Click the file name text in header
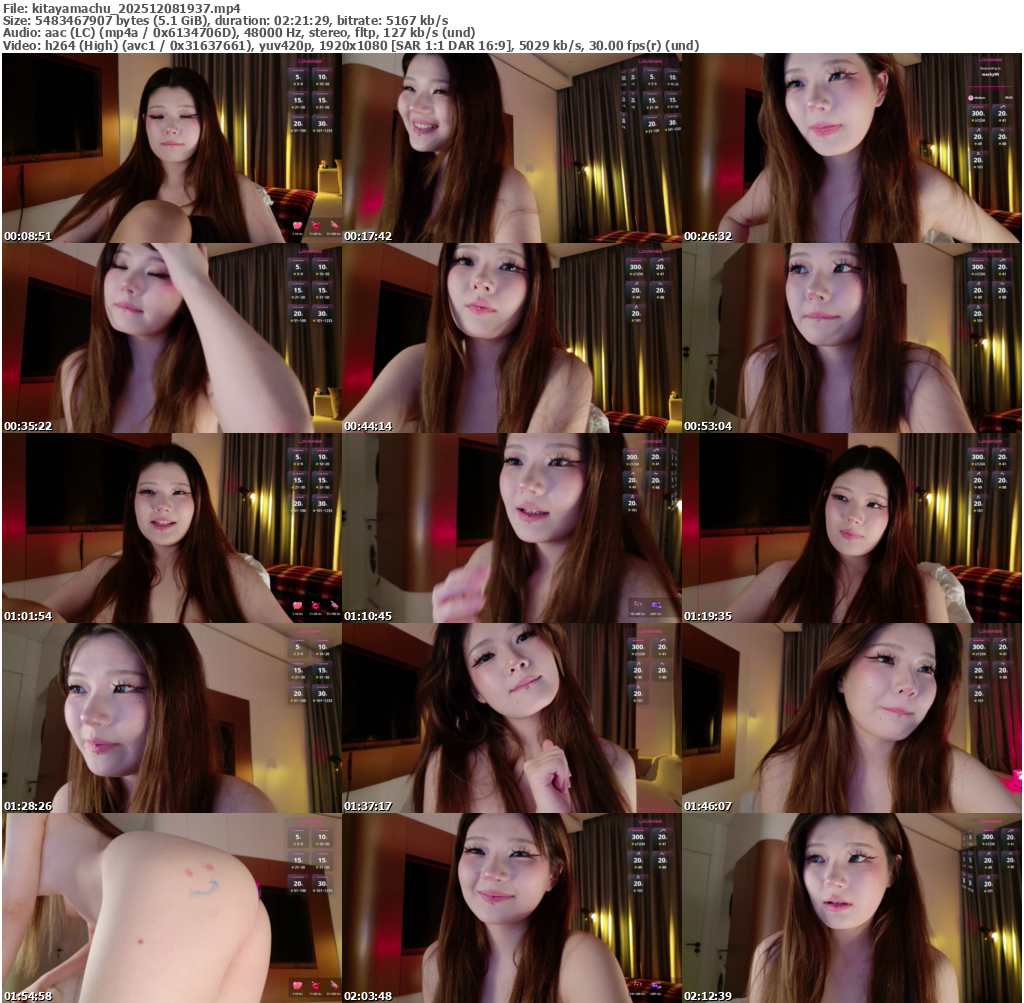 (121, 8)
